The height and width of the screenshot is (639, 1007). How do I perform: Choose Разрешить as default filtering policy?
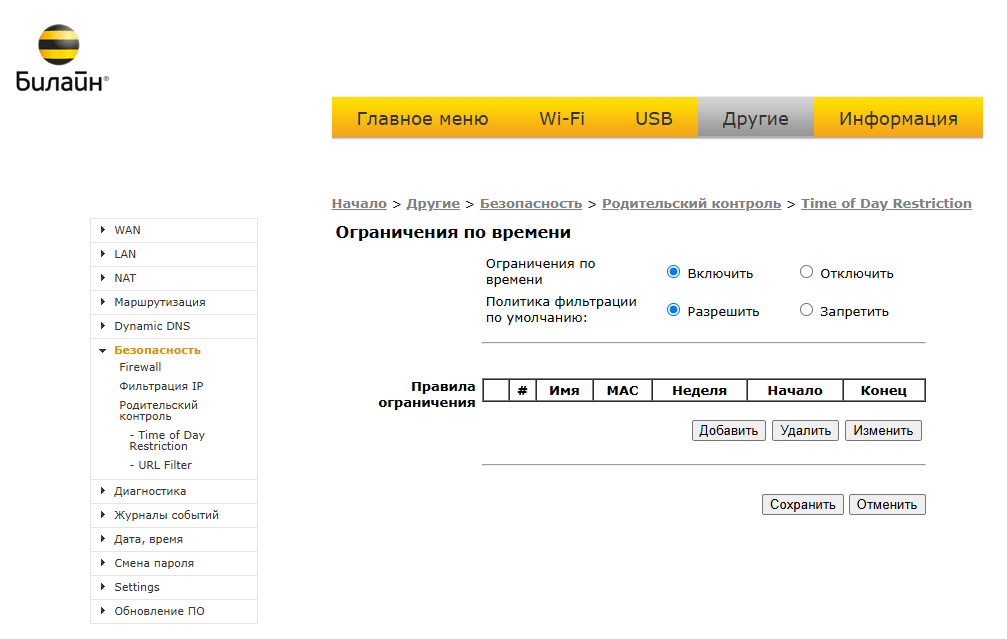coord(673,310)
